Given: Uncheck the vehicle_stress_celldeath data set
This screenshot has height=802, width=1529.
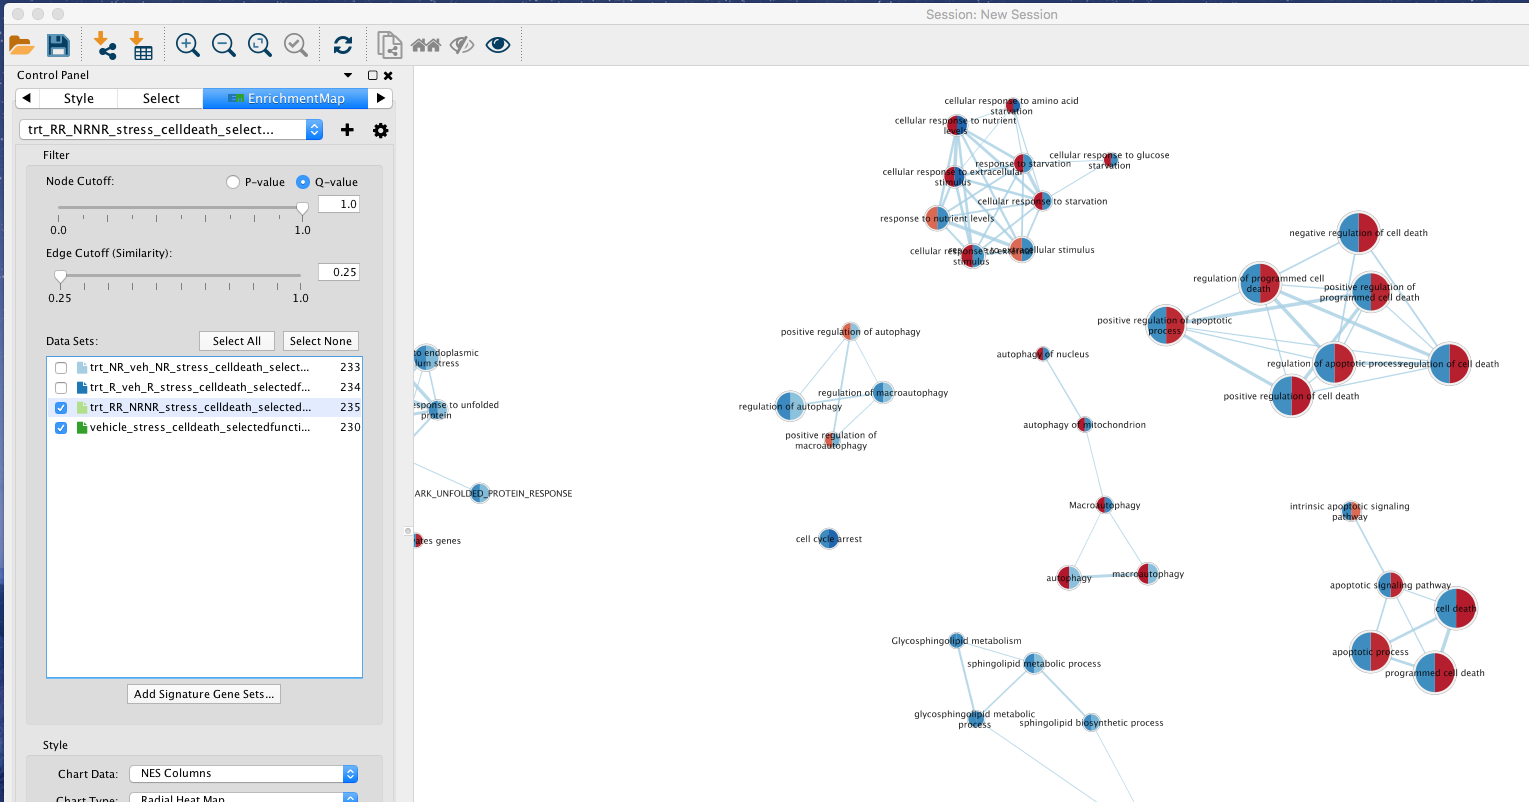Looking at the screenshot, I should coord(61,427).
